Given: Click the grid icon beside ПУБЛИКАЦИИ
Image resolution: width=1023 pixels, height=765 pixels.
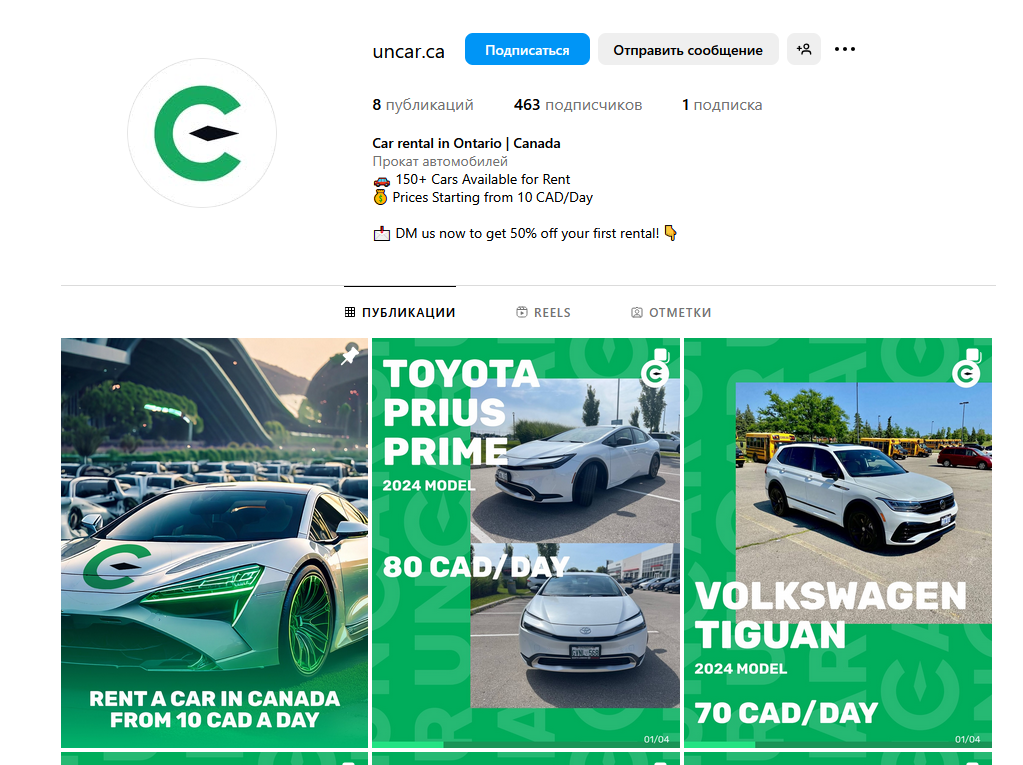Looking at the screenshot, I should click(x=350, y=312).
